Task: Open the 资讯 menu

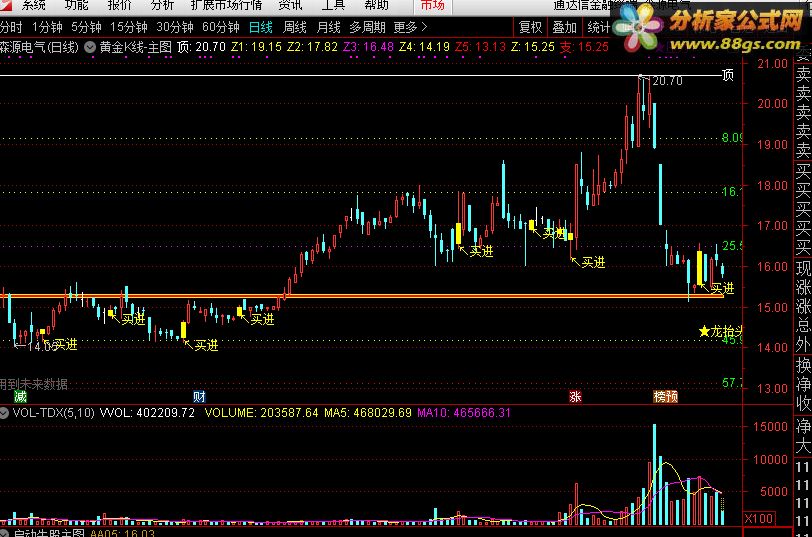Action: [290, 5]
